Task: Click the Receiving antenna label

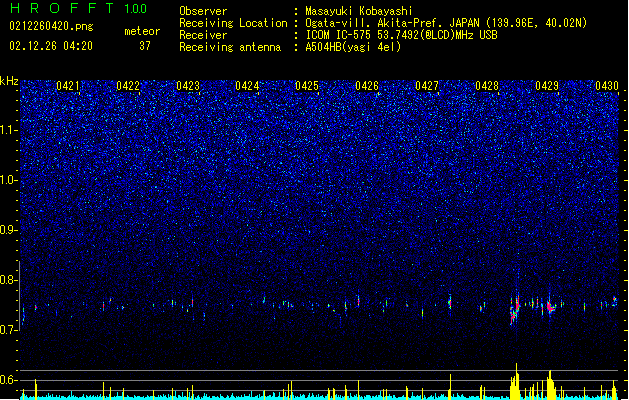Action: (x=230, y=47)
